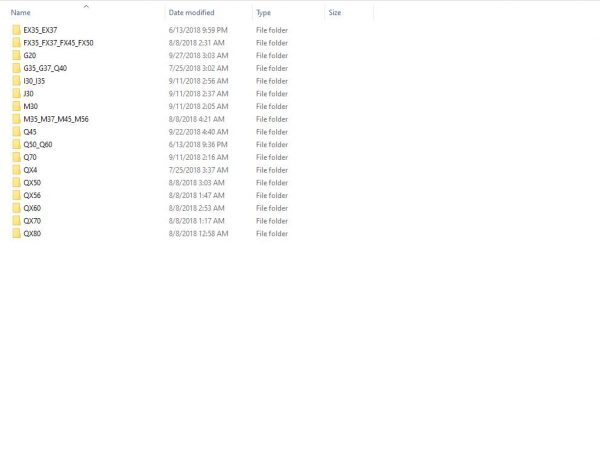
Task: Click the G35_G37_Q40 folder name
Action: [45, 68]
